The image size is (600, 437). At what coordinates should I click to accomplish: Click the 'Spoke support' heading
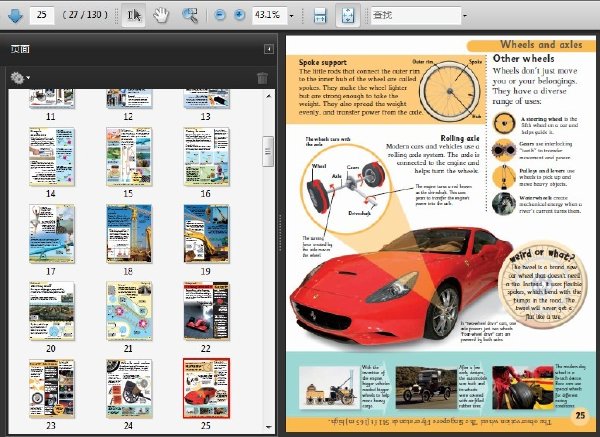click(323, 62)
